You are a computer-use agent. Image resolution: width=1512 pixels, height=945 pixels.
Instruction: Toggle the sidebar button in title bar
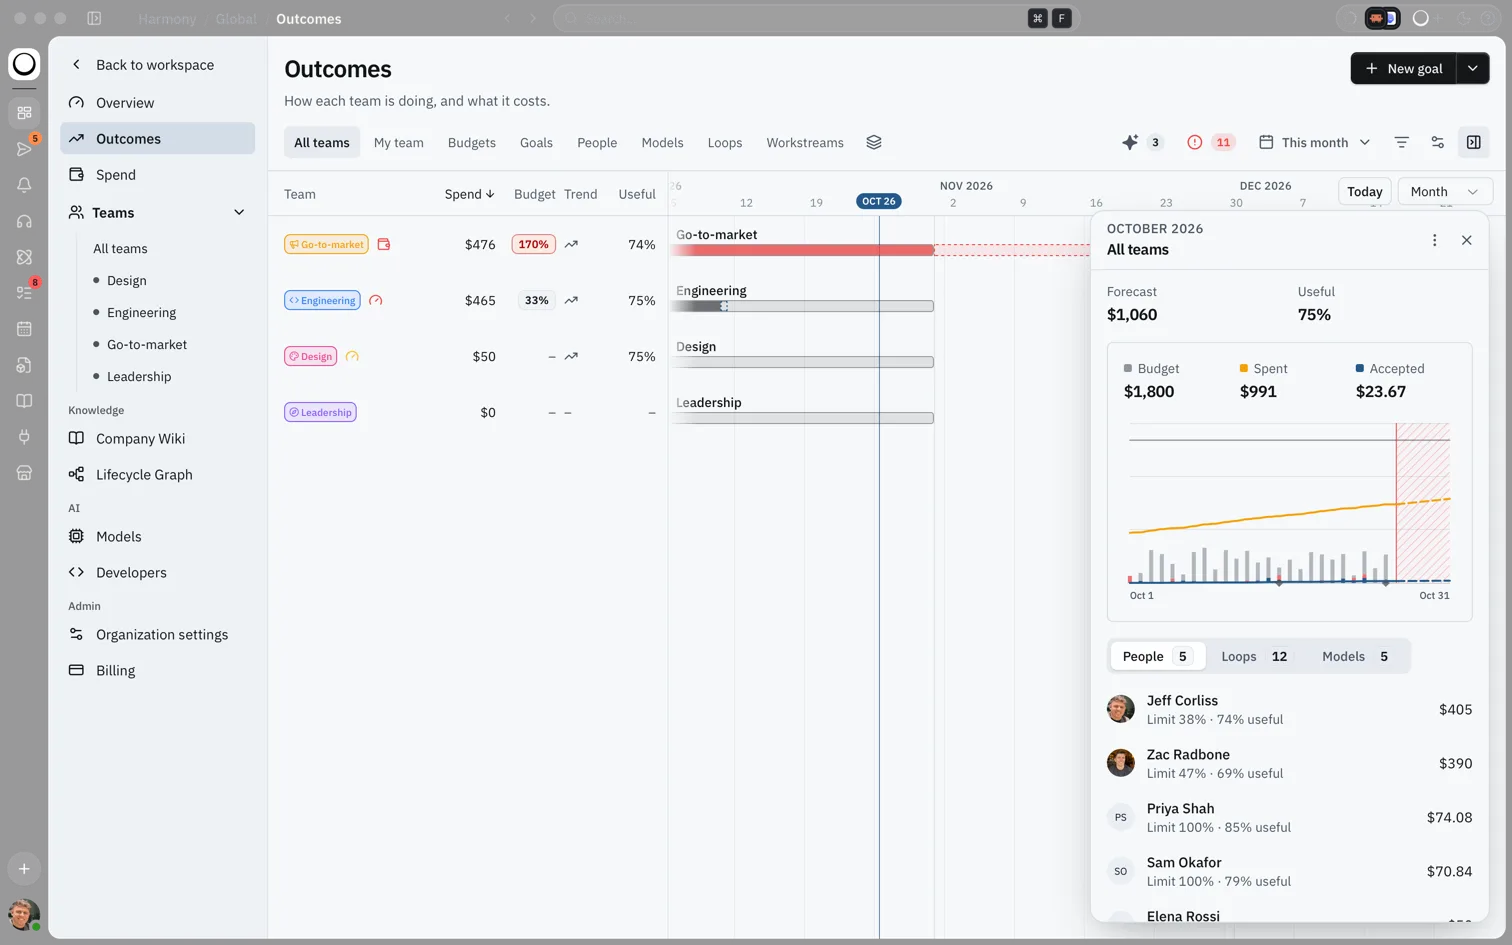[94, 18]
